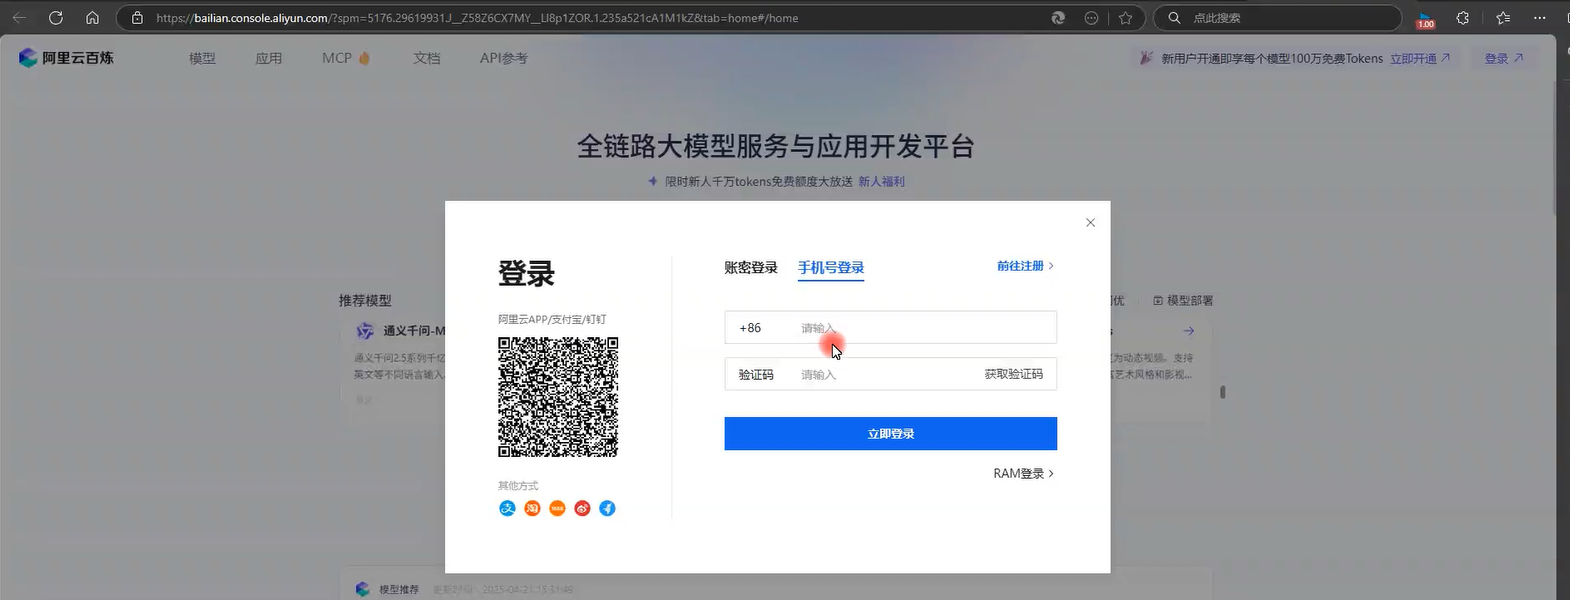The width and height of the screenshot is (1570, 600).
Task: Open the +86 country code selector
Action: pos(750,328)
